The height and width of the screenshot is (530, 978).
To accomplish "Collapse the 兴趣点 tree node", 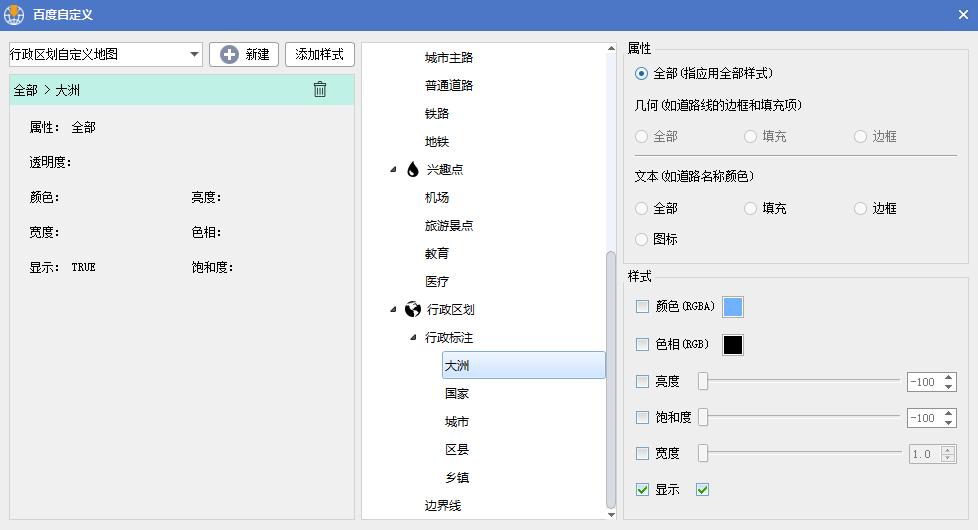I will (x=393, y=169).
